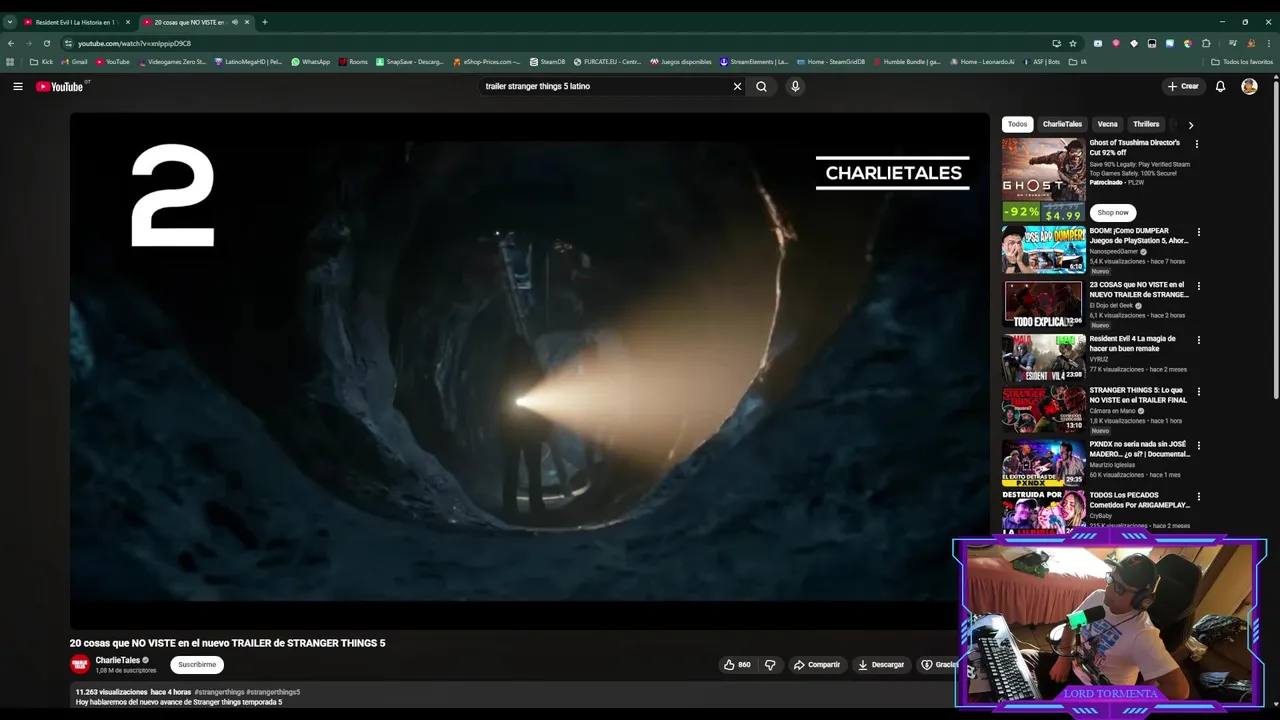Open the Gmail bookmark
The height and width of the screenshot is (720, 1280).
pyautogui.click(x=74, y=62)
